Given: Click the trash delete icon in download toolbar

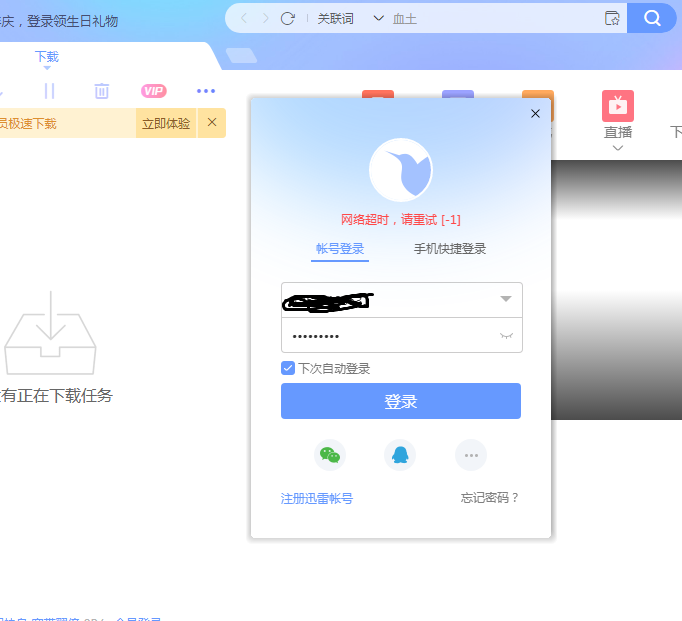Looking at the screenshot, I should coord(101,91).
